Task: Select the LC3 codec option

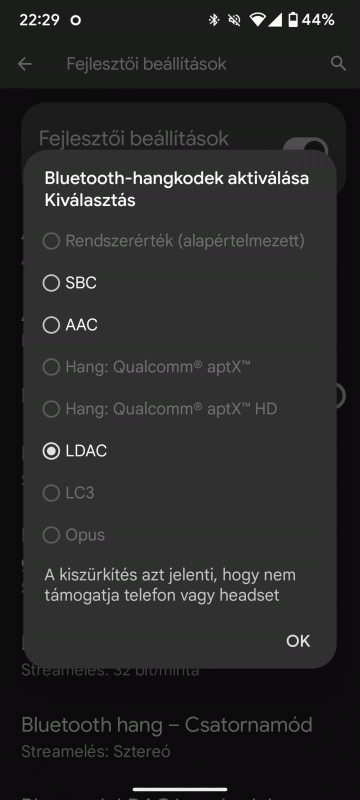Action: click(68, 493)
